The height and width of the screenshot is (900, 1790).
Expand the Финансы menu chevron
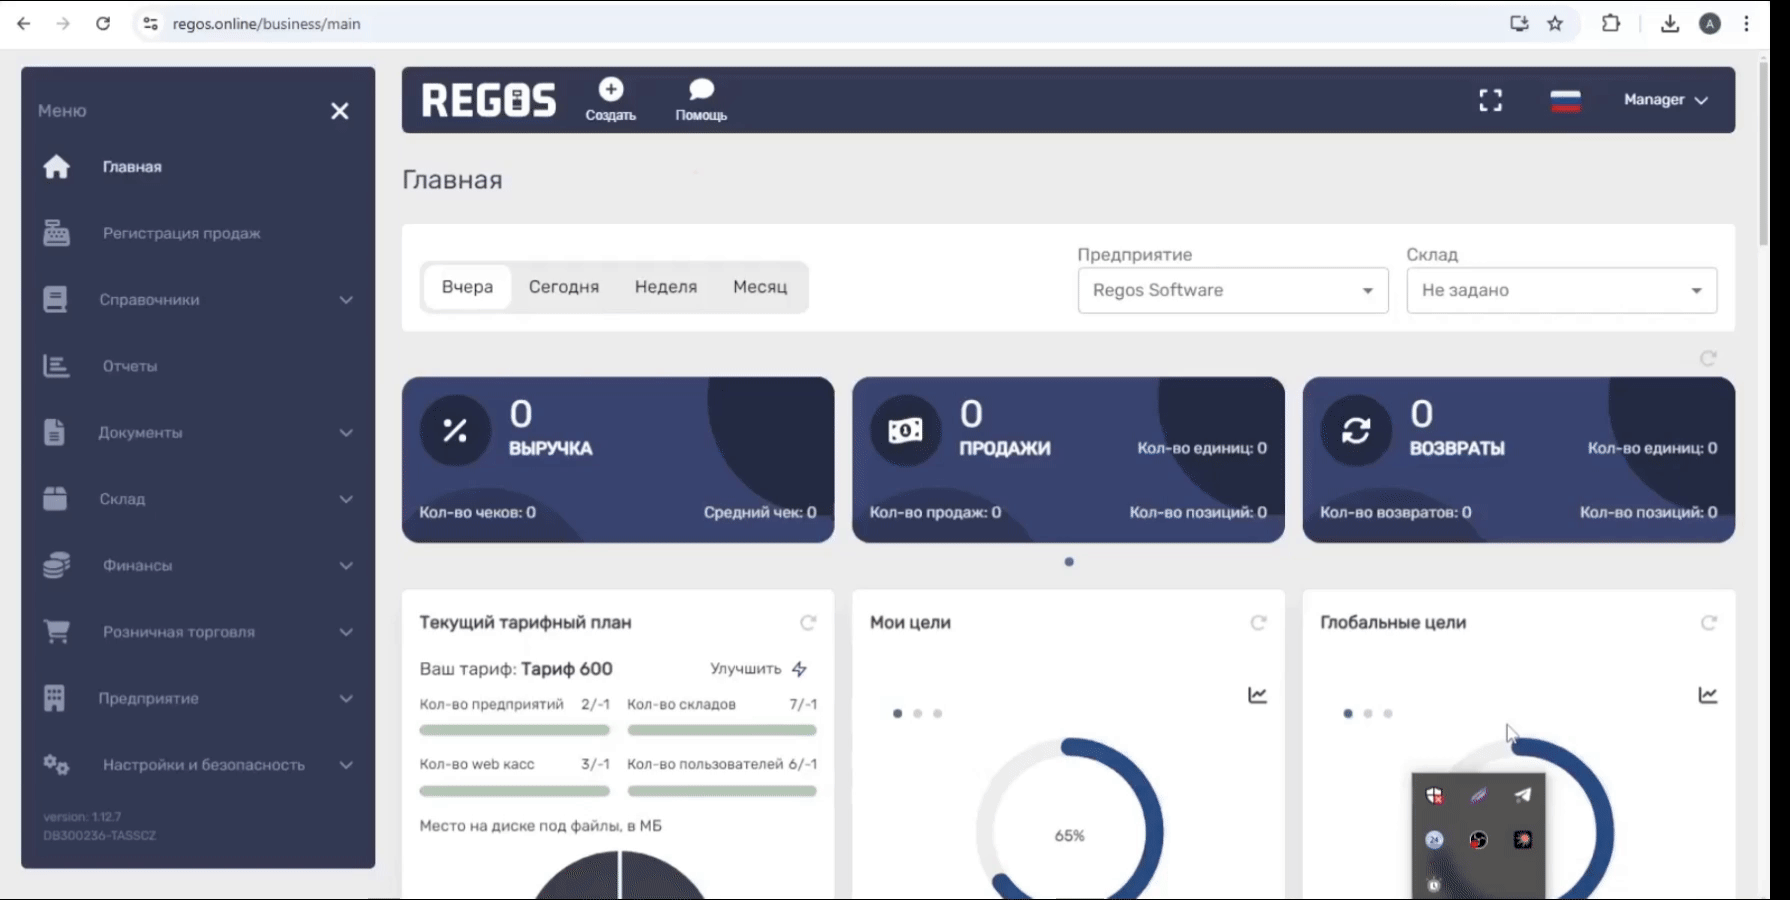pyautogui.click(x=346, y=566)
